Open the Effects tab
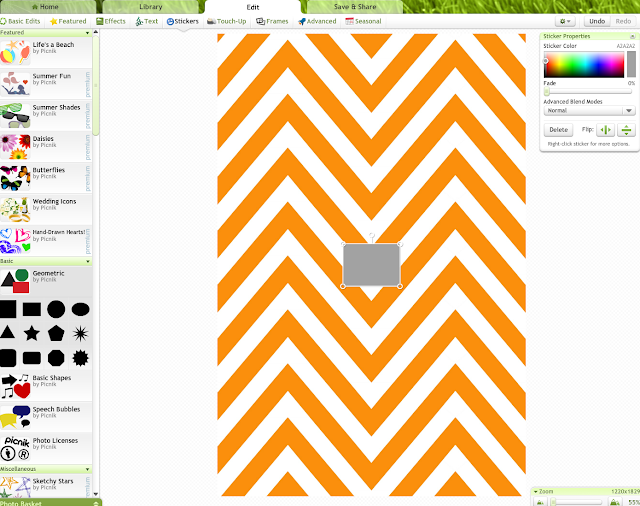This screenshot has height=506, width=640. (111, 21)
